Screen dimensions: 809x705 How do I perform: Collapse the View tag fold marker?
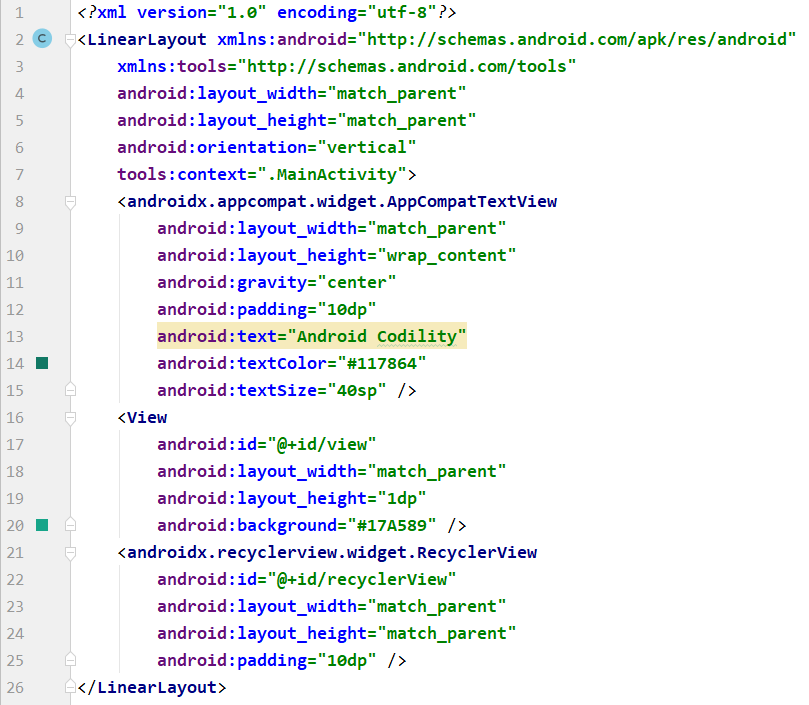click(70, 417)
